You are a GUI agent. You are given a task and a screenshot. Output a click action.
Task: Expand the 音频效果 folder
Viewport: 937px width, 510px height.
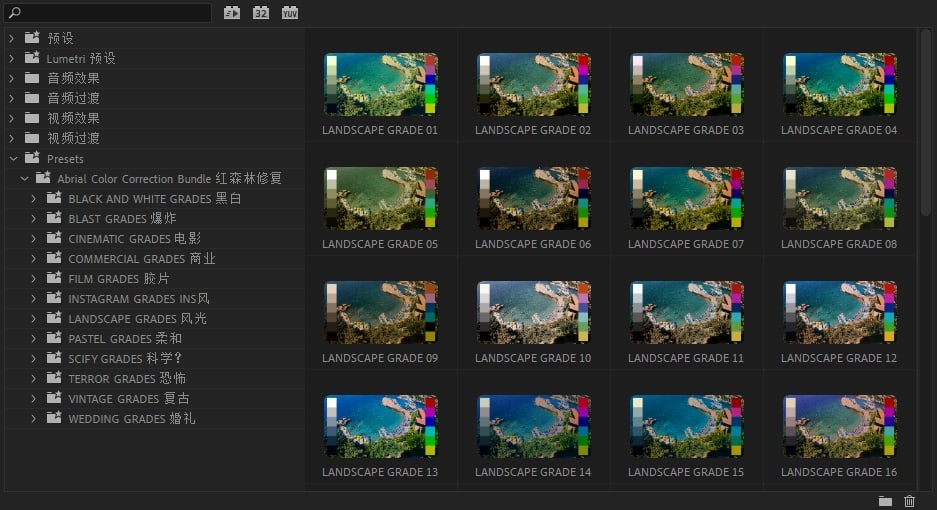(11, 78)
